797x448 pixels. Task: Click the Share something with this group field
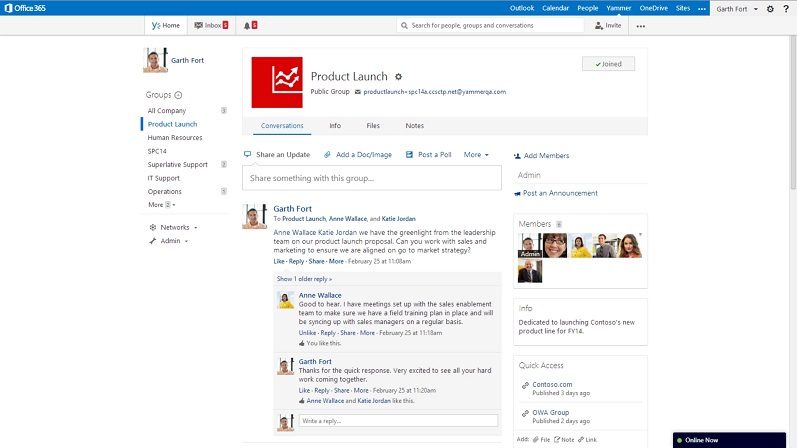[x=372, y=178]
